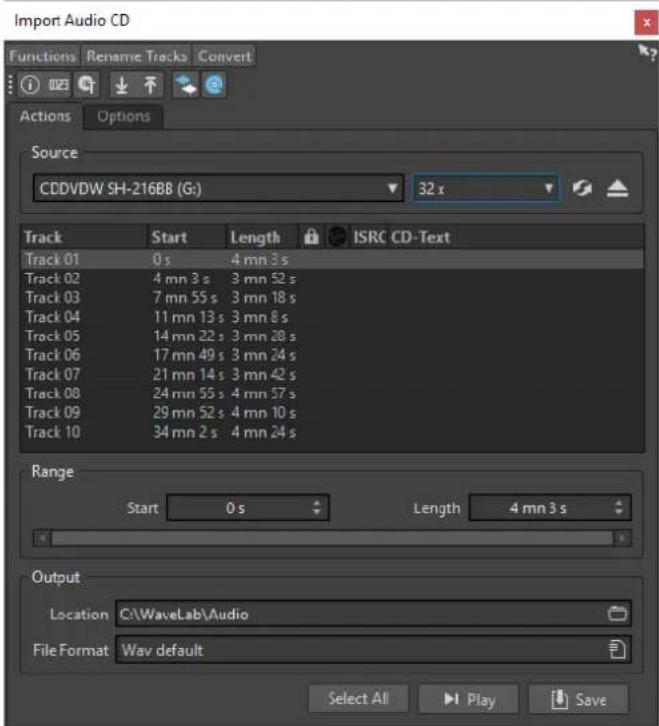
Task: Open the file format preset icon
Action: pos(617,650)
